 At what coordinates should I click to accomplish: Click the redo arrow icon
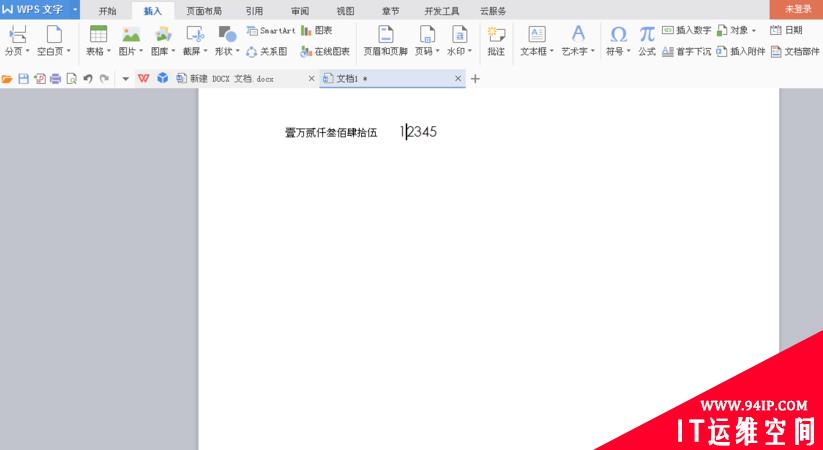[x=104, y=79]
